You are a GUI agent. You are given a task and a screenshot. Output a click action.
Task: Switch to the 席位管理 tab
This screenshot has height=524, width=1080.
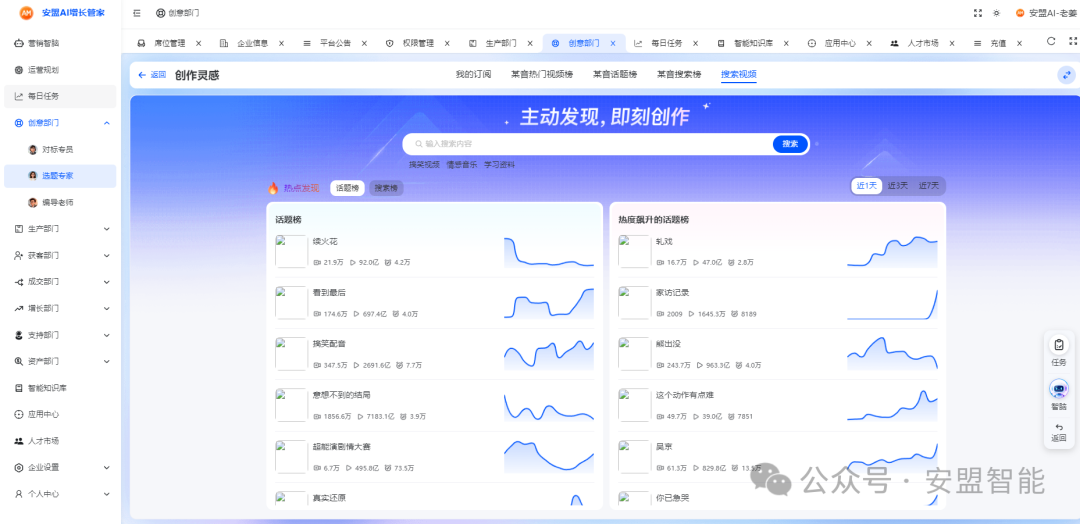coord(169,43)
